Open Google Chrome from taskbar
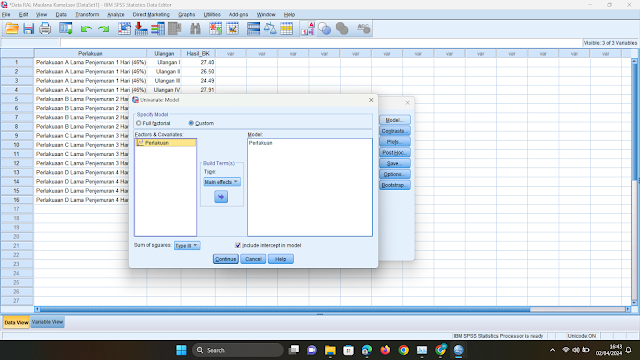 (x=404, y=350)
